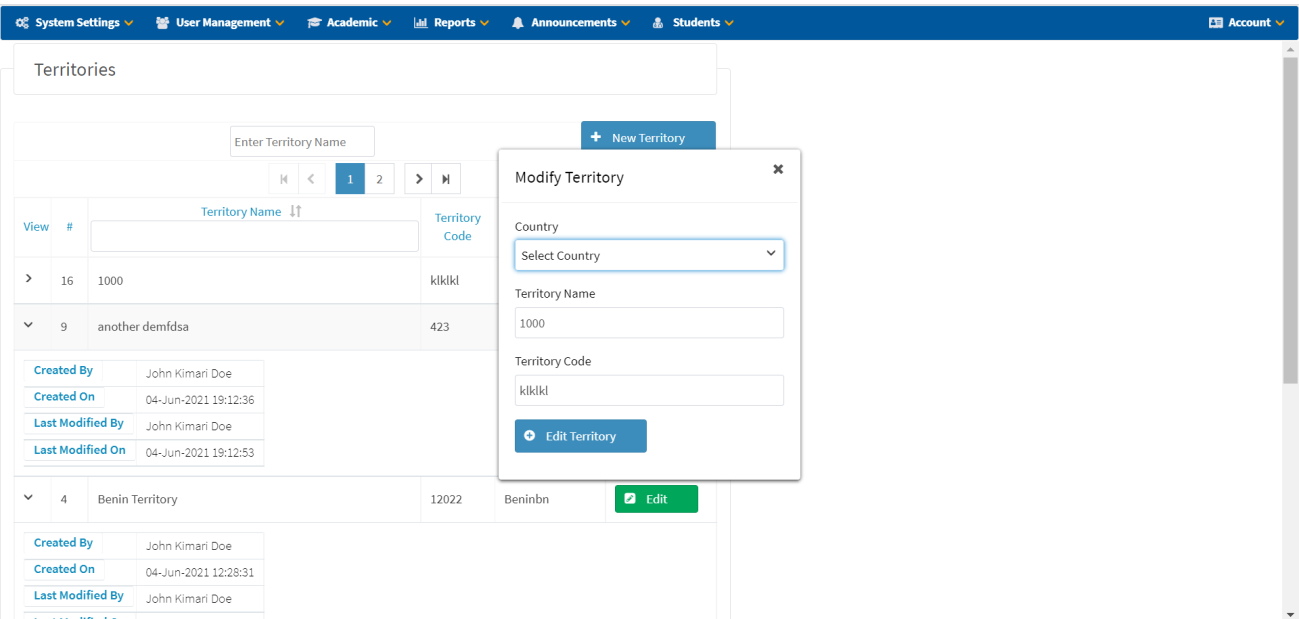Image resolution: width=1299 pixels, height=619 pixels.
Task: Open the Select Country dropdown
Action: (649, 255)
